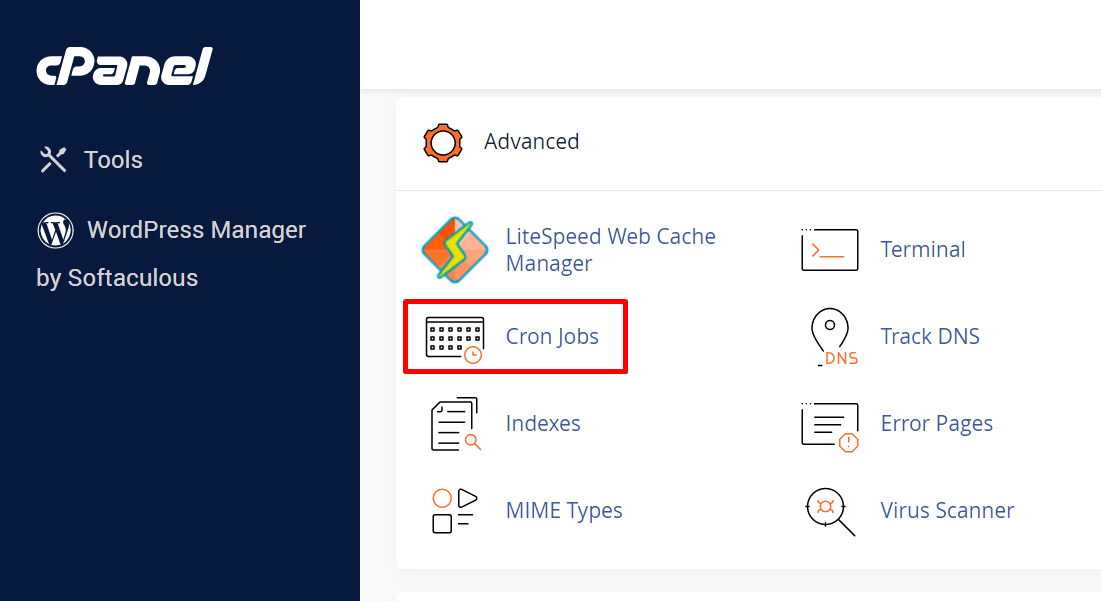Screen dimensions: 1101x601
Task: Open the Error Pages link
Action: click(x=937, y=424)
